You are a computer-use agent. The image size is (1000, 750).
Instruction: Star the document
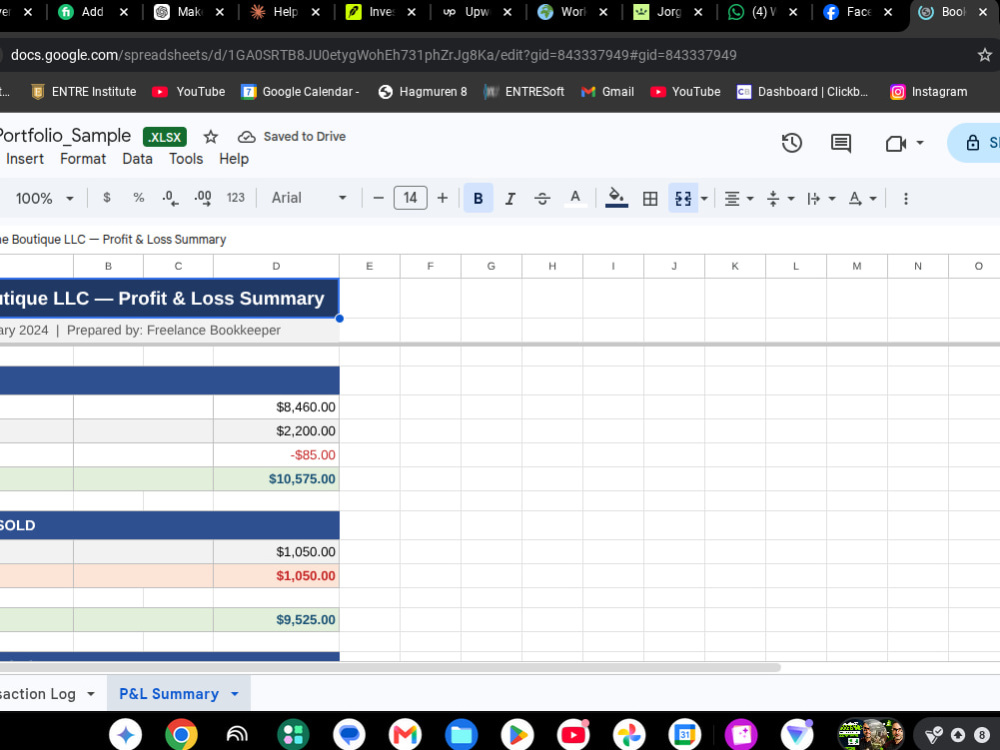210,137
